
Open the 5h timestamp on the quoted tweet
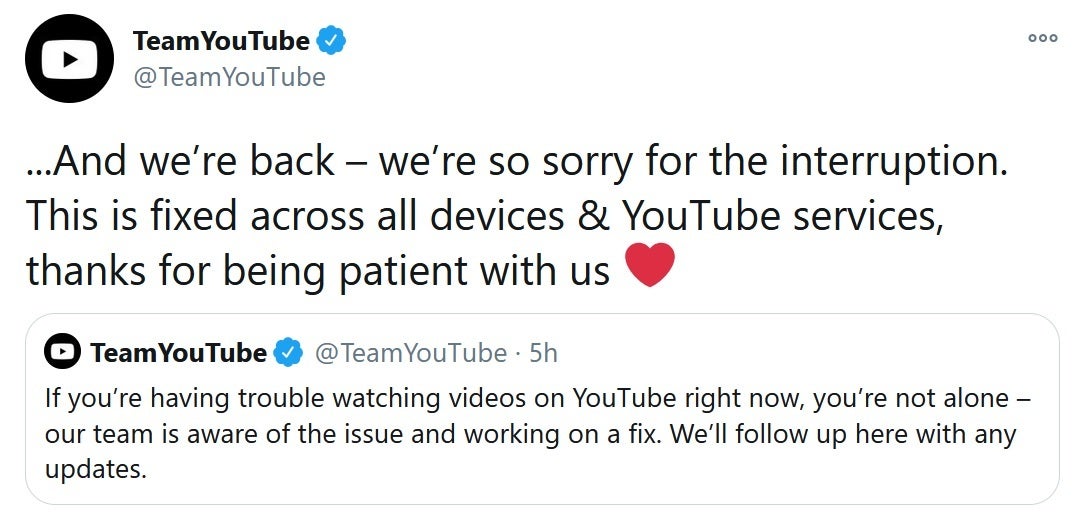543,352
